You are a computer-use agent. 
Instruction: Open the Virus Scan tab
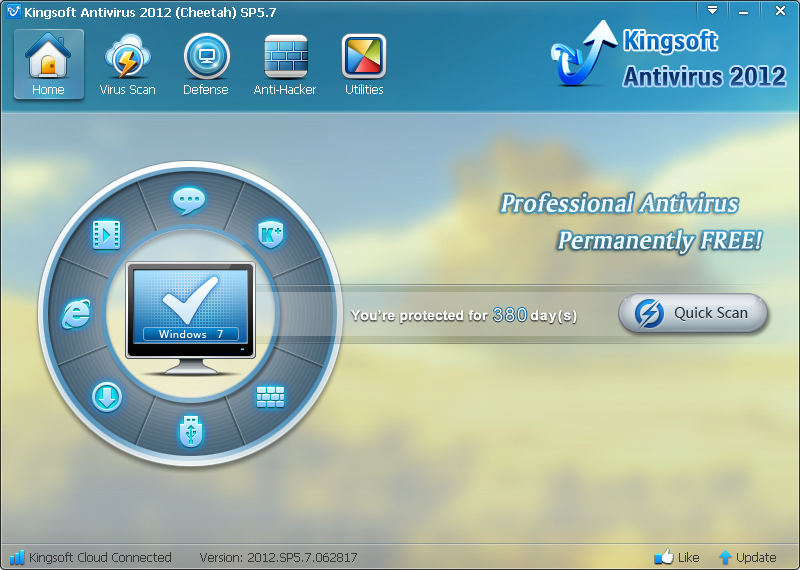pos(127,66)
